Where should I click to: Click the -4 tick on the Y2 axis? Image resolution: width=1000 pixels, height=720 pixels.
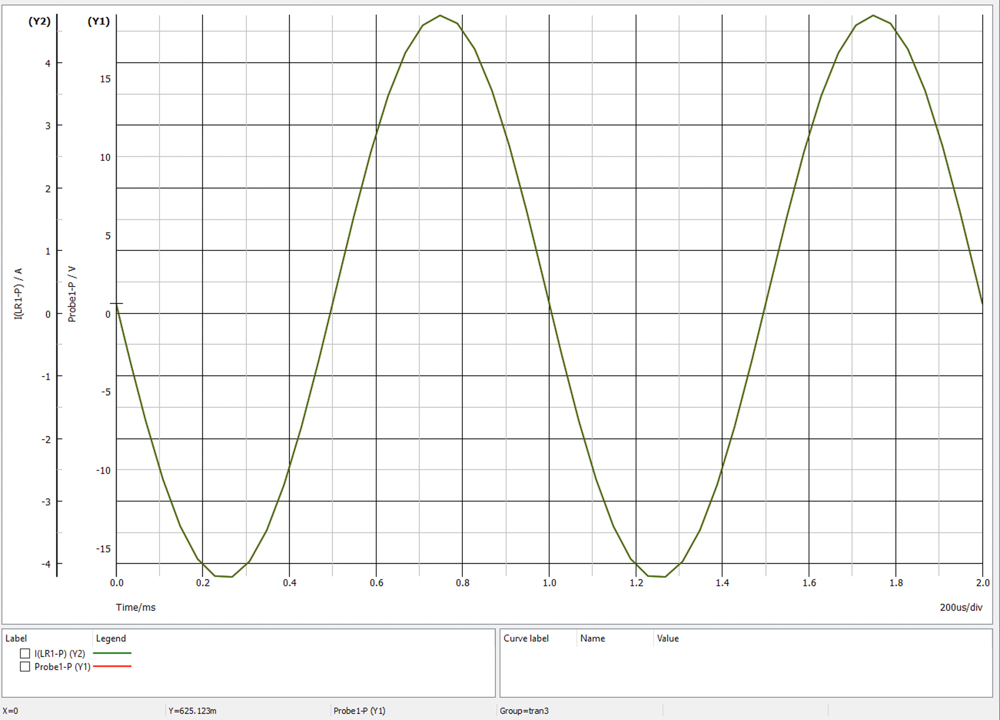click(x=46, y=564)
